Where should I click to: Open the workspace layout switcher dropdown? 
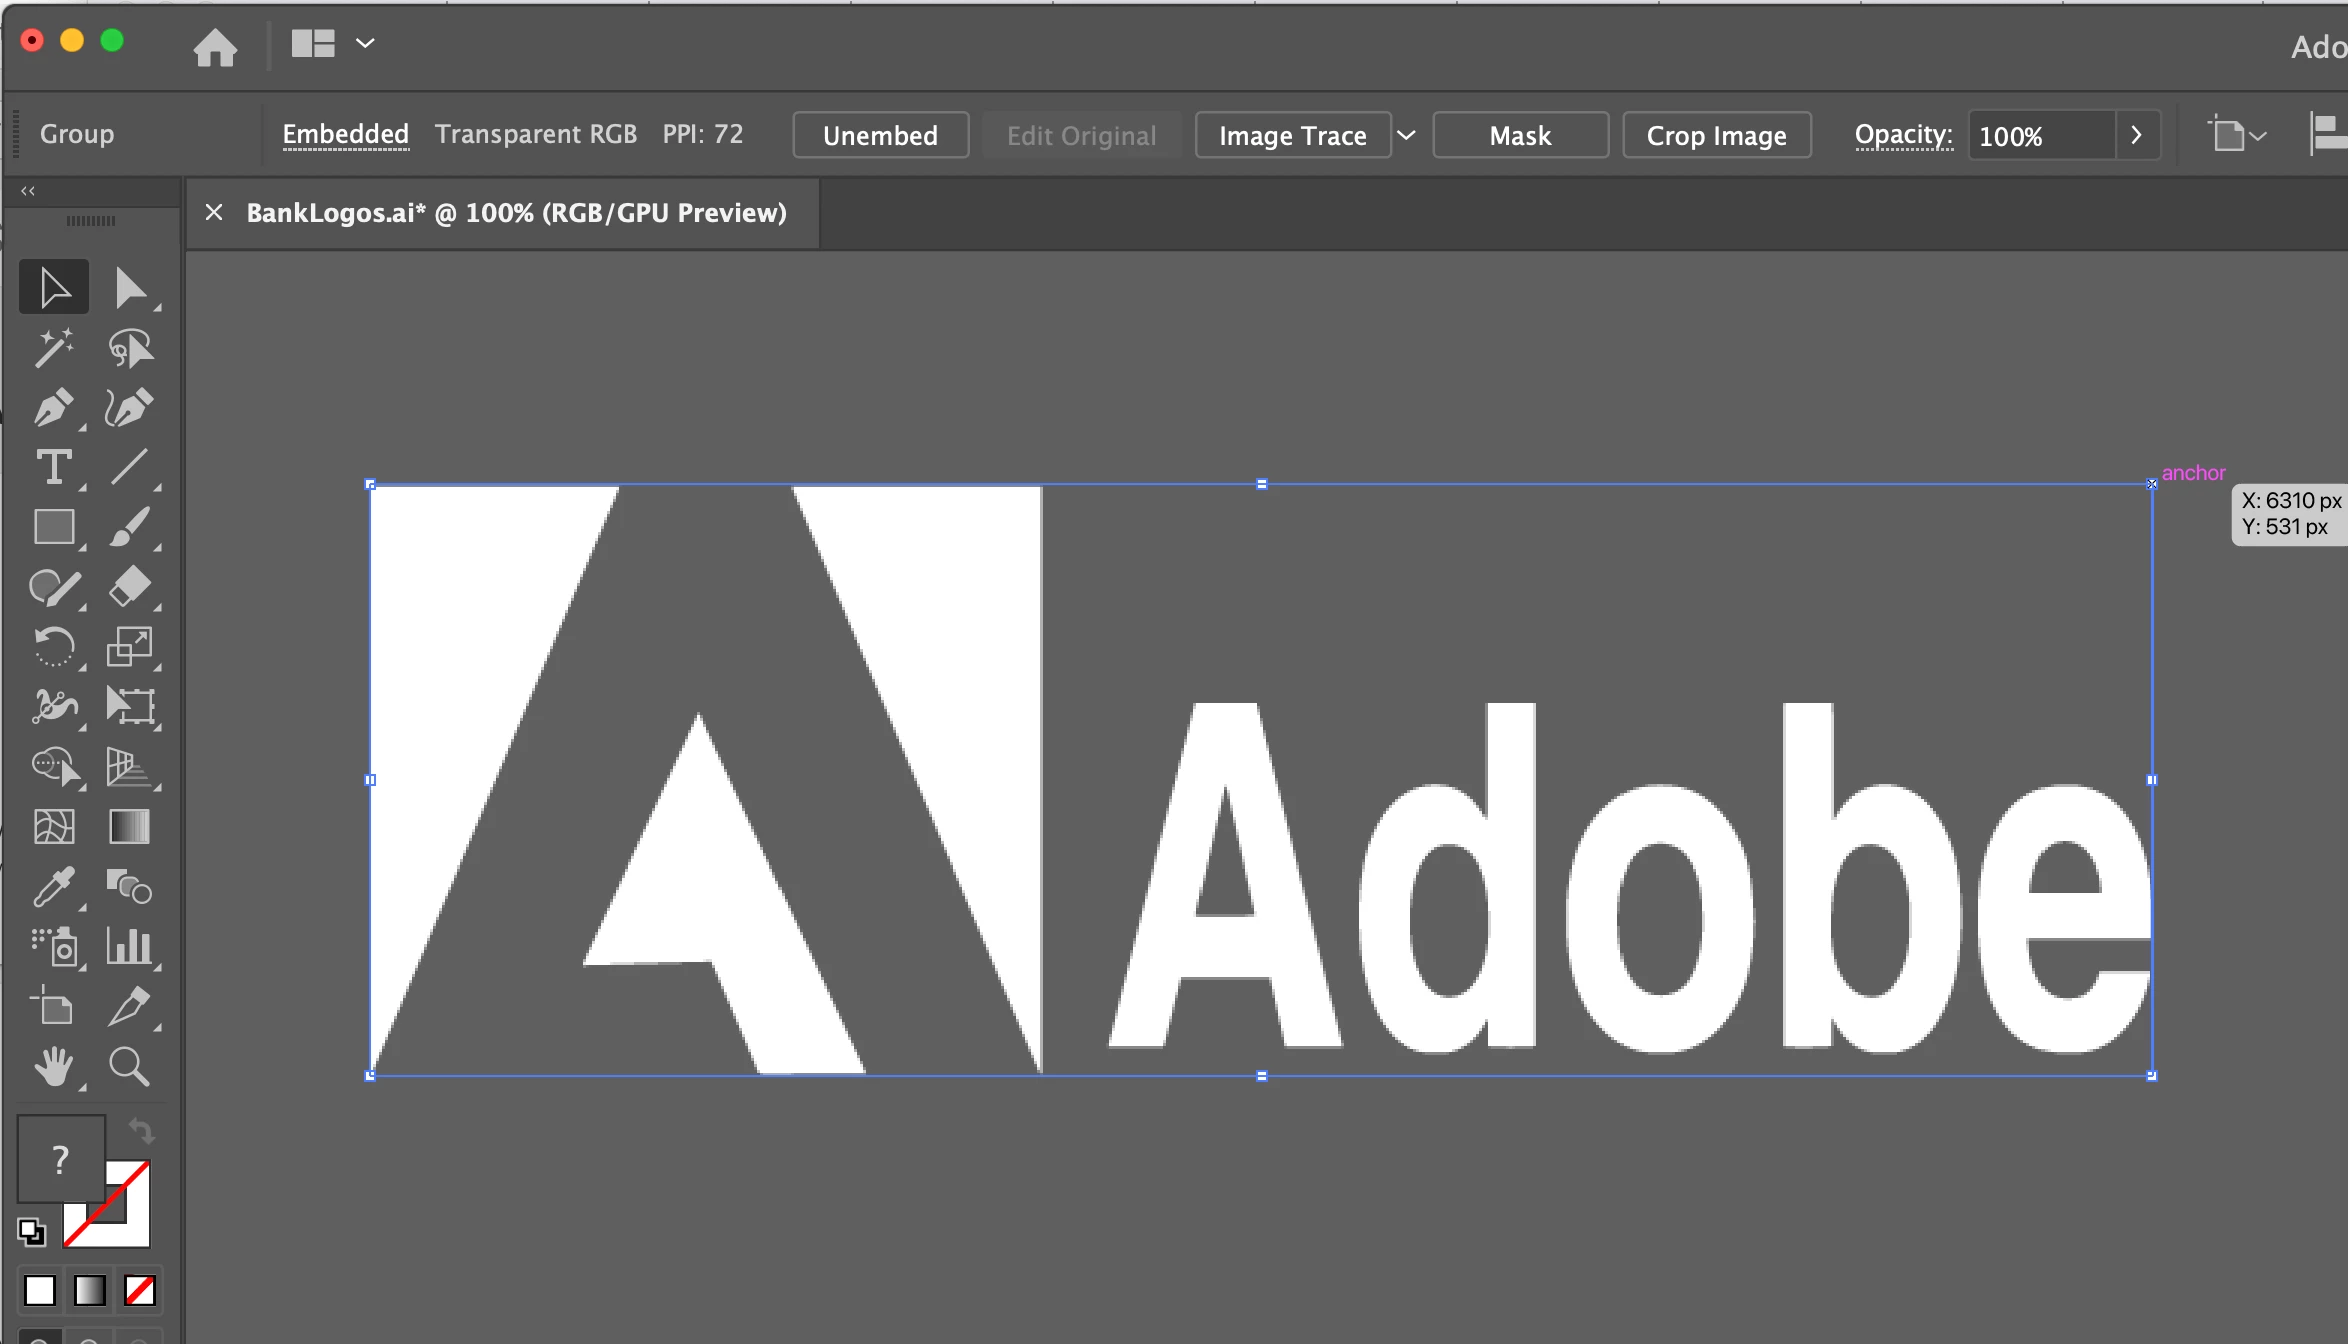click(365, 43)
